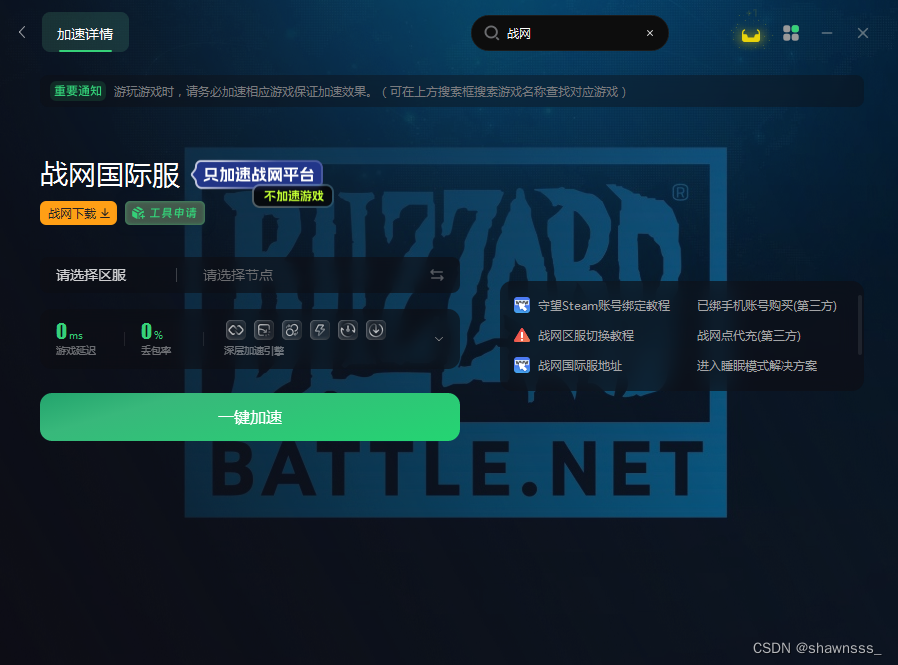Screen dimensions: 898x665
Task: Click the red warning triangle icon
Action: point(522,335)
